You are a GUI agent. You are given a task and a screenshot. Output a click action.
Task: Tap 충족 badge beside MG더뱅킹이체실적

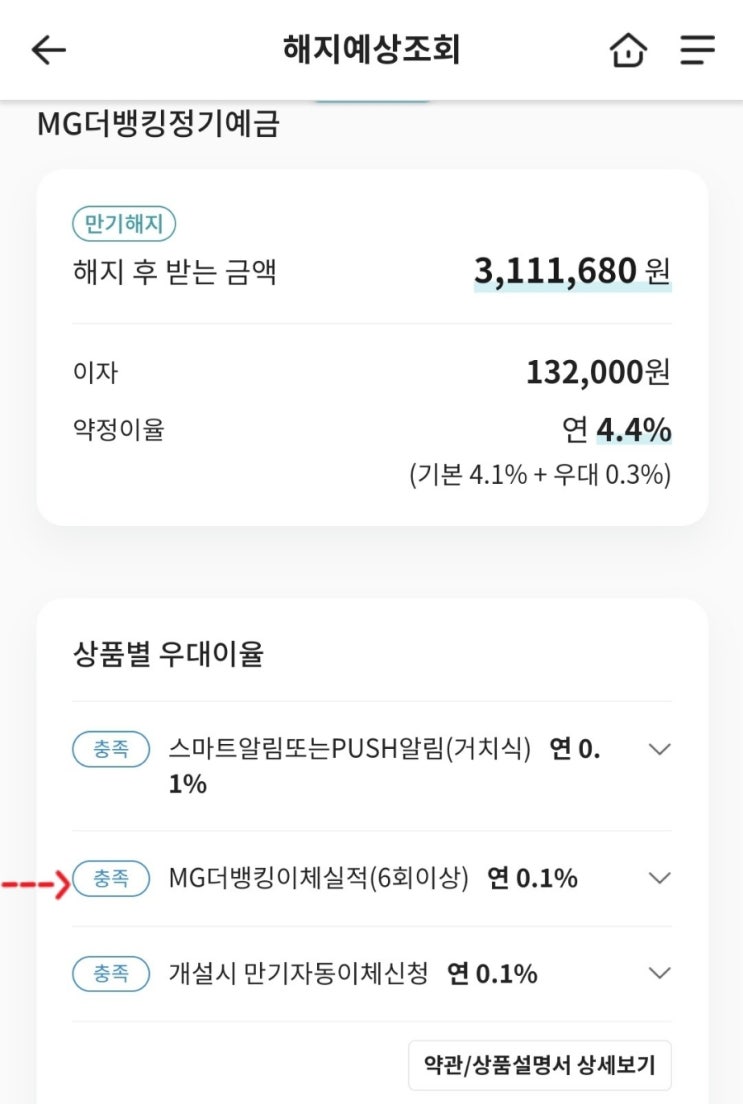coord(111,879)
